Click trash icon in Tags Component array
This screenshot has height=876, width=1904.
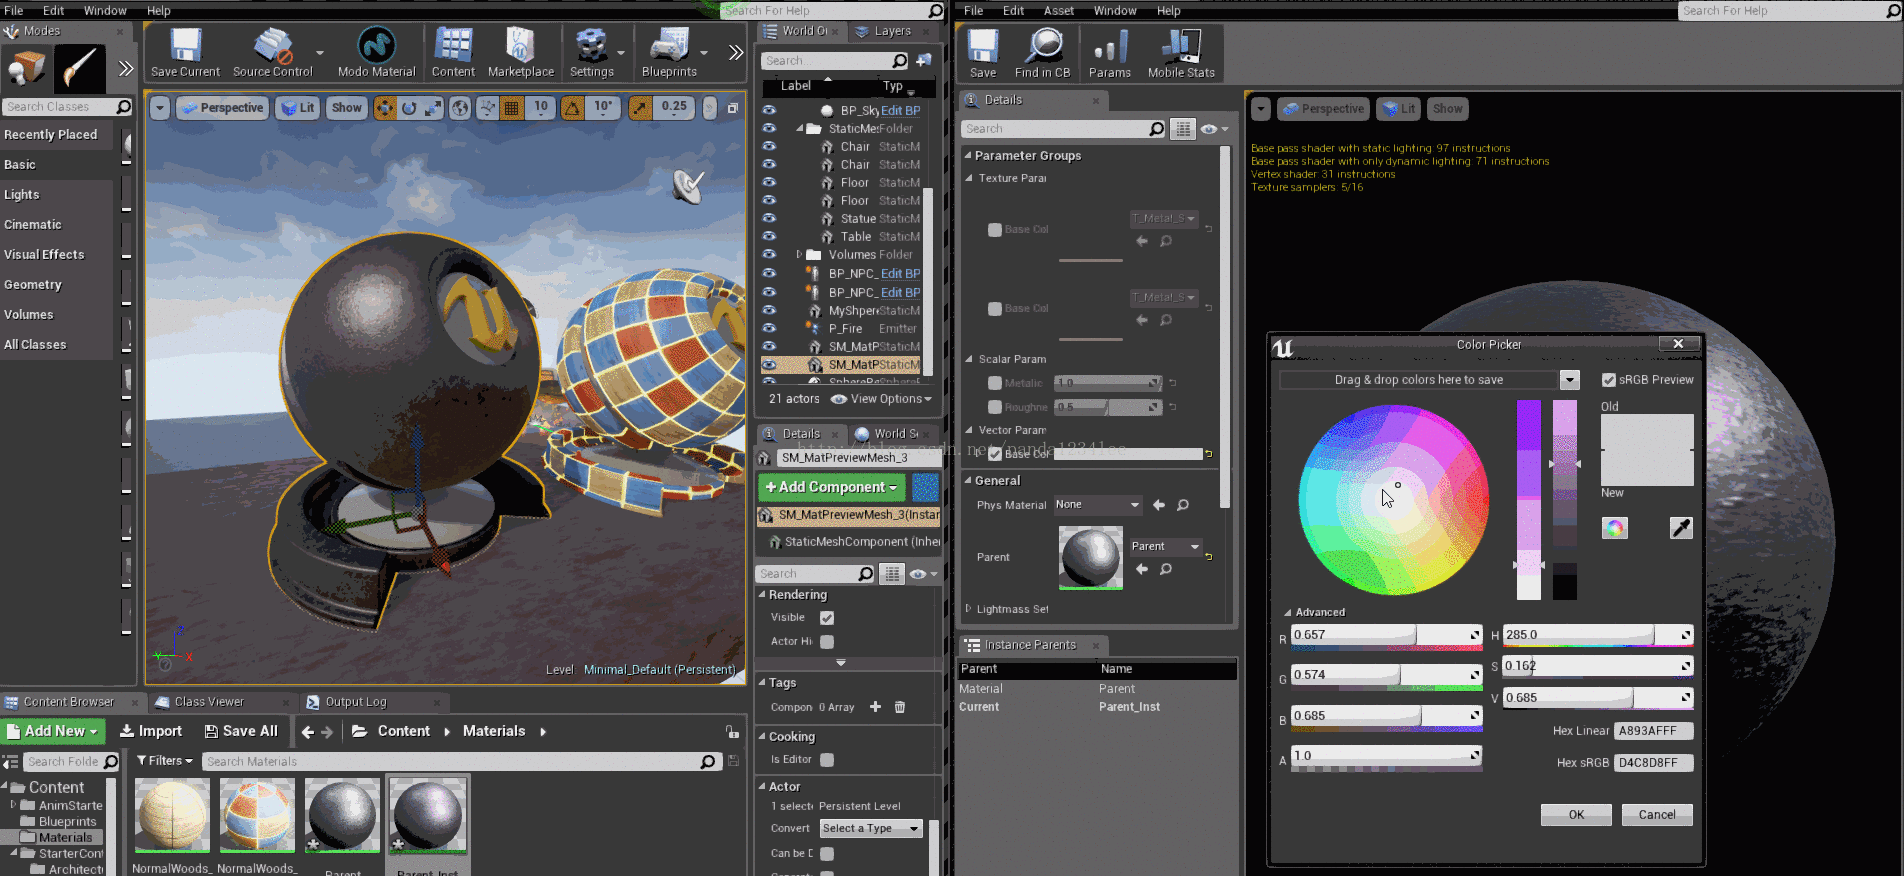tap(899, 707)
